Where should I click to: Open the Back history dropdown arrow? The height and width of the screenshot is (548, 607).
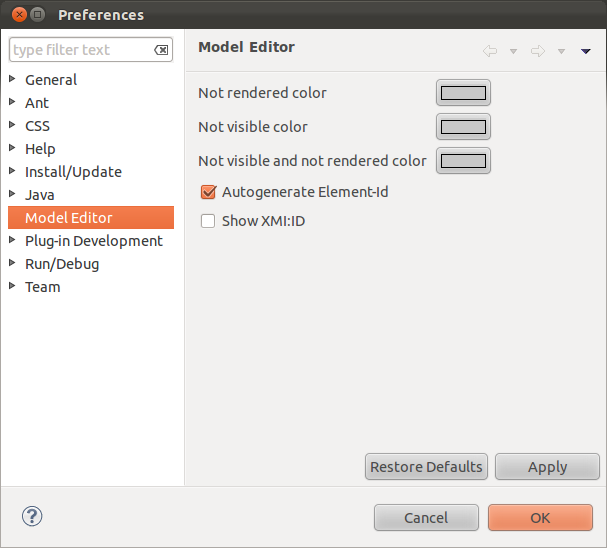point(513,51)
